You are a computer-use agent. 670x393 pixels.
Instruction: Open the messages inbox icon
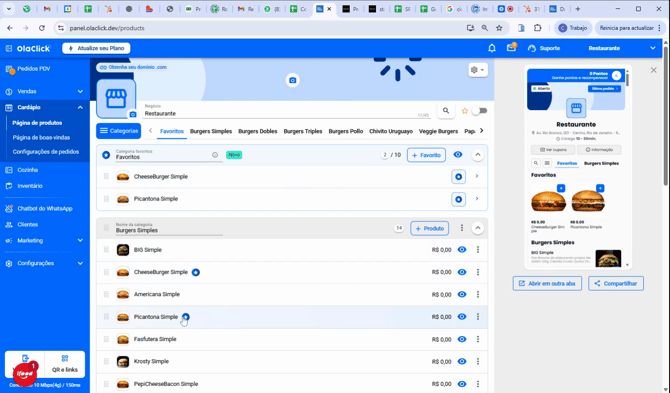tap(511, 48)
